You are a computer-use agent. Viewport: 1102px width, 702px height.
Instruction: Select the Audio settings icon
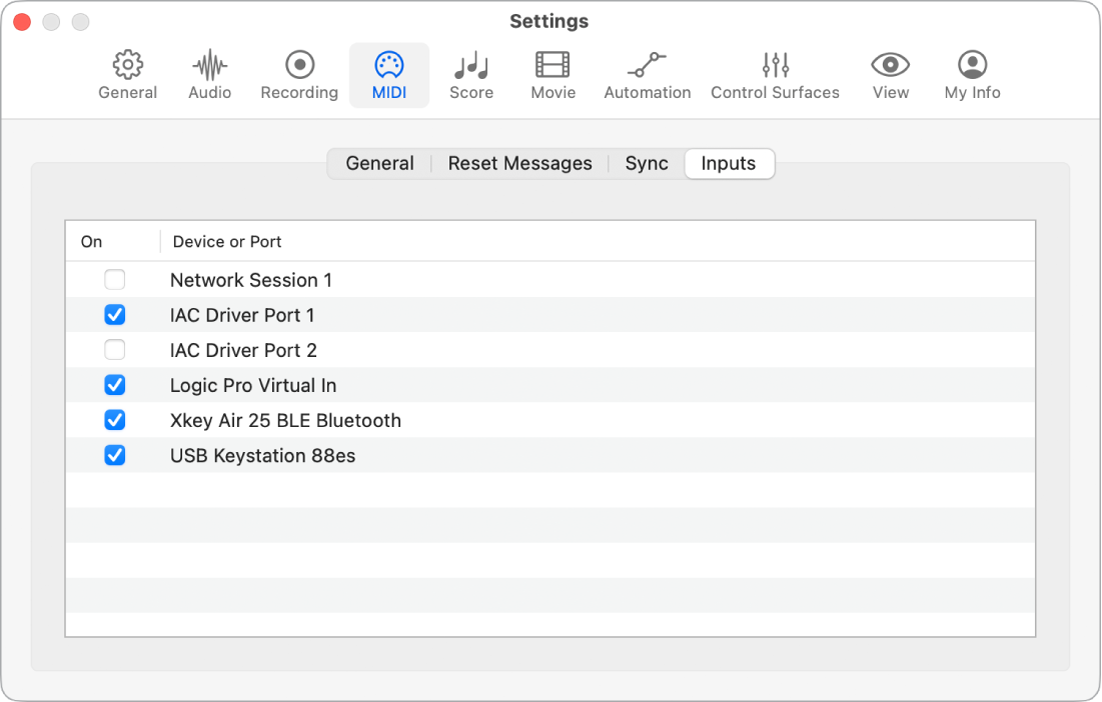click(209, 74)
